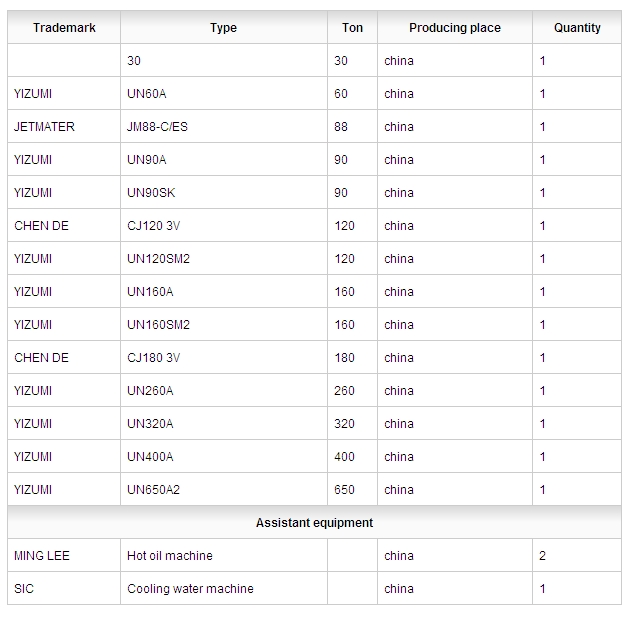The width and height of the screenshot is (631, 617).
Task: Select the UN160SM2 type cell
Action: pos(224,324)
